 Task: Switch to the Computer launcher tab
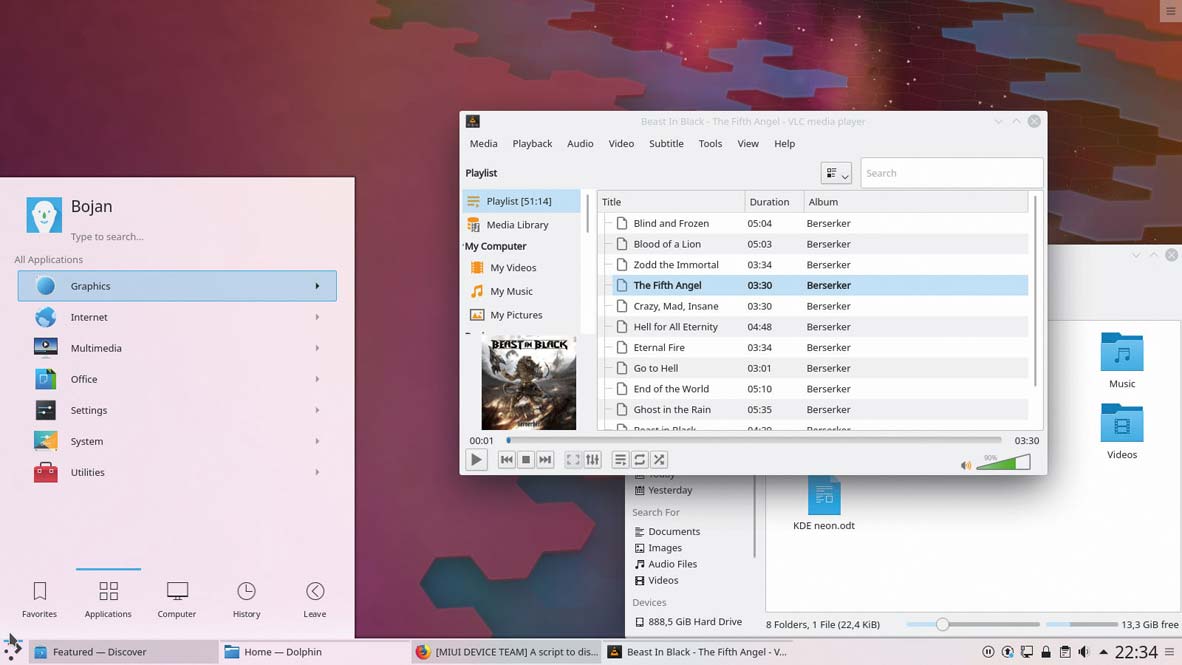[x=177, y=599]
